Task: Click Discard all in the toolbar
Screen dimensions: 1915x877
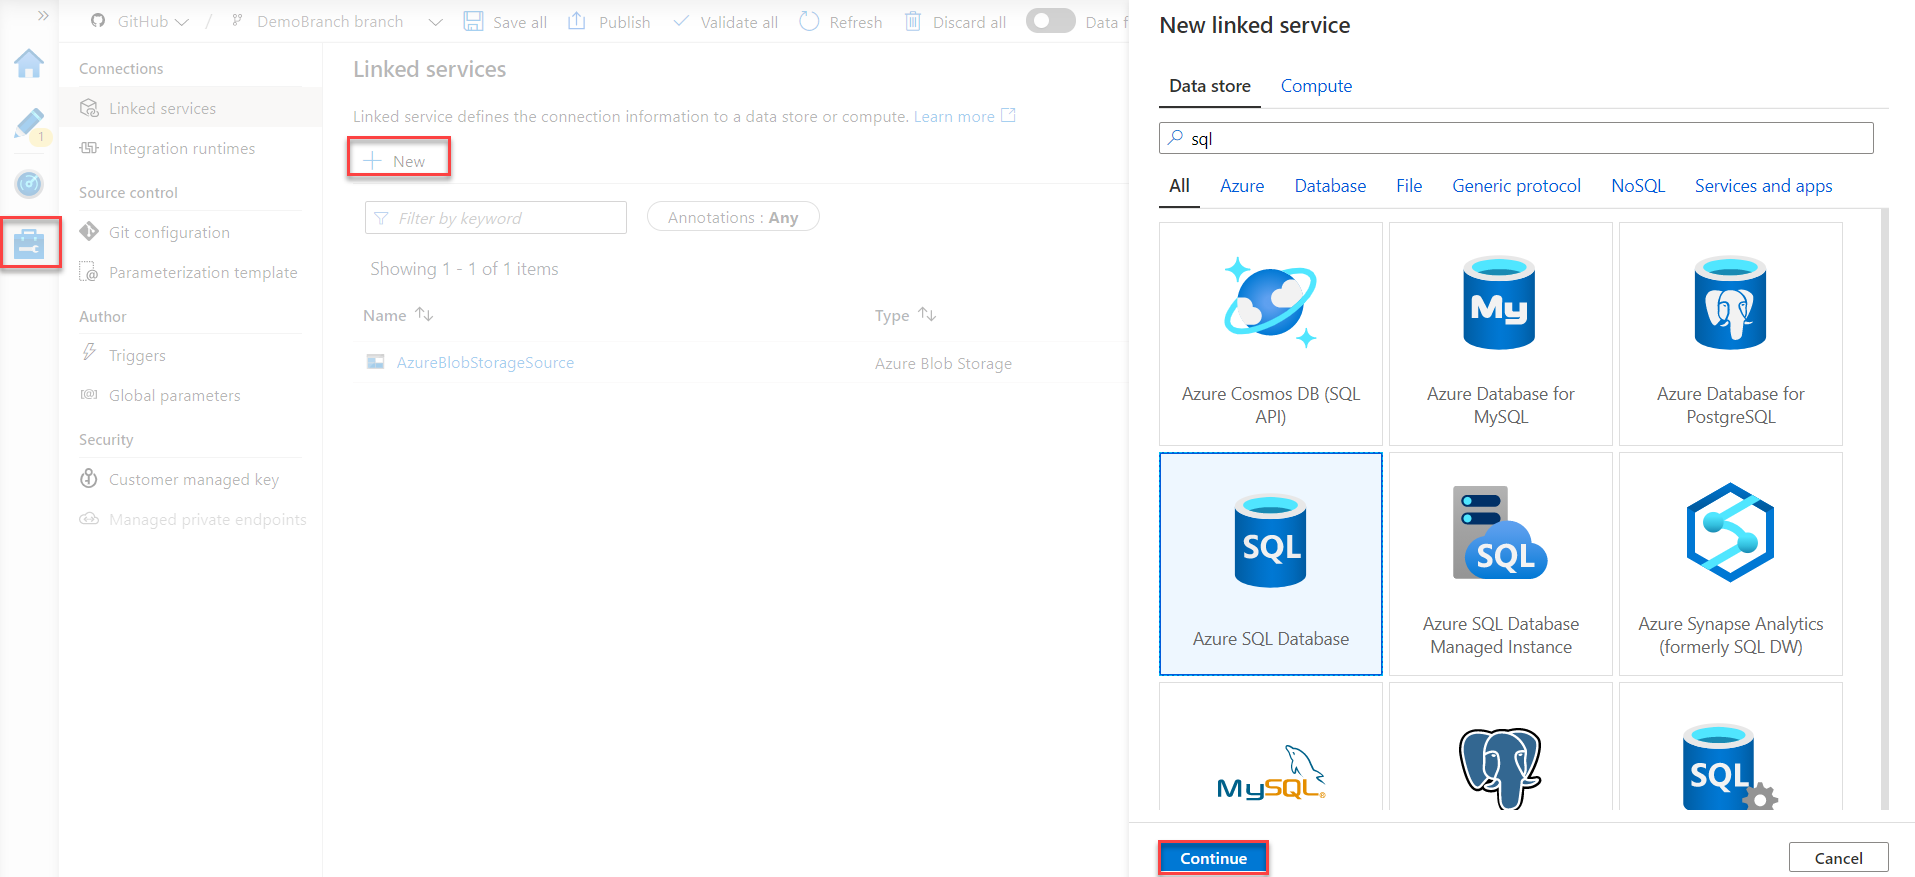Action: [955, 21]
